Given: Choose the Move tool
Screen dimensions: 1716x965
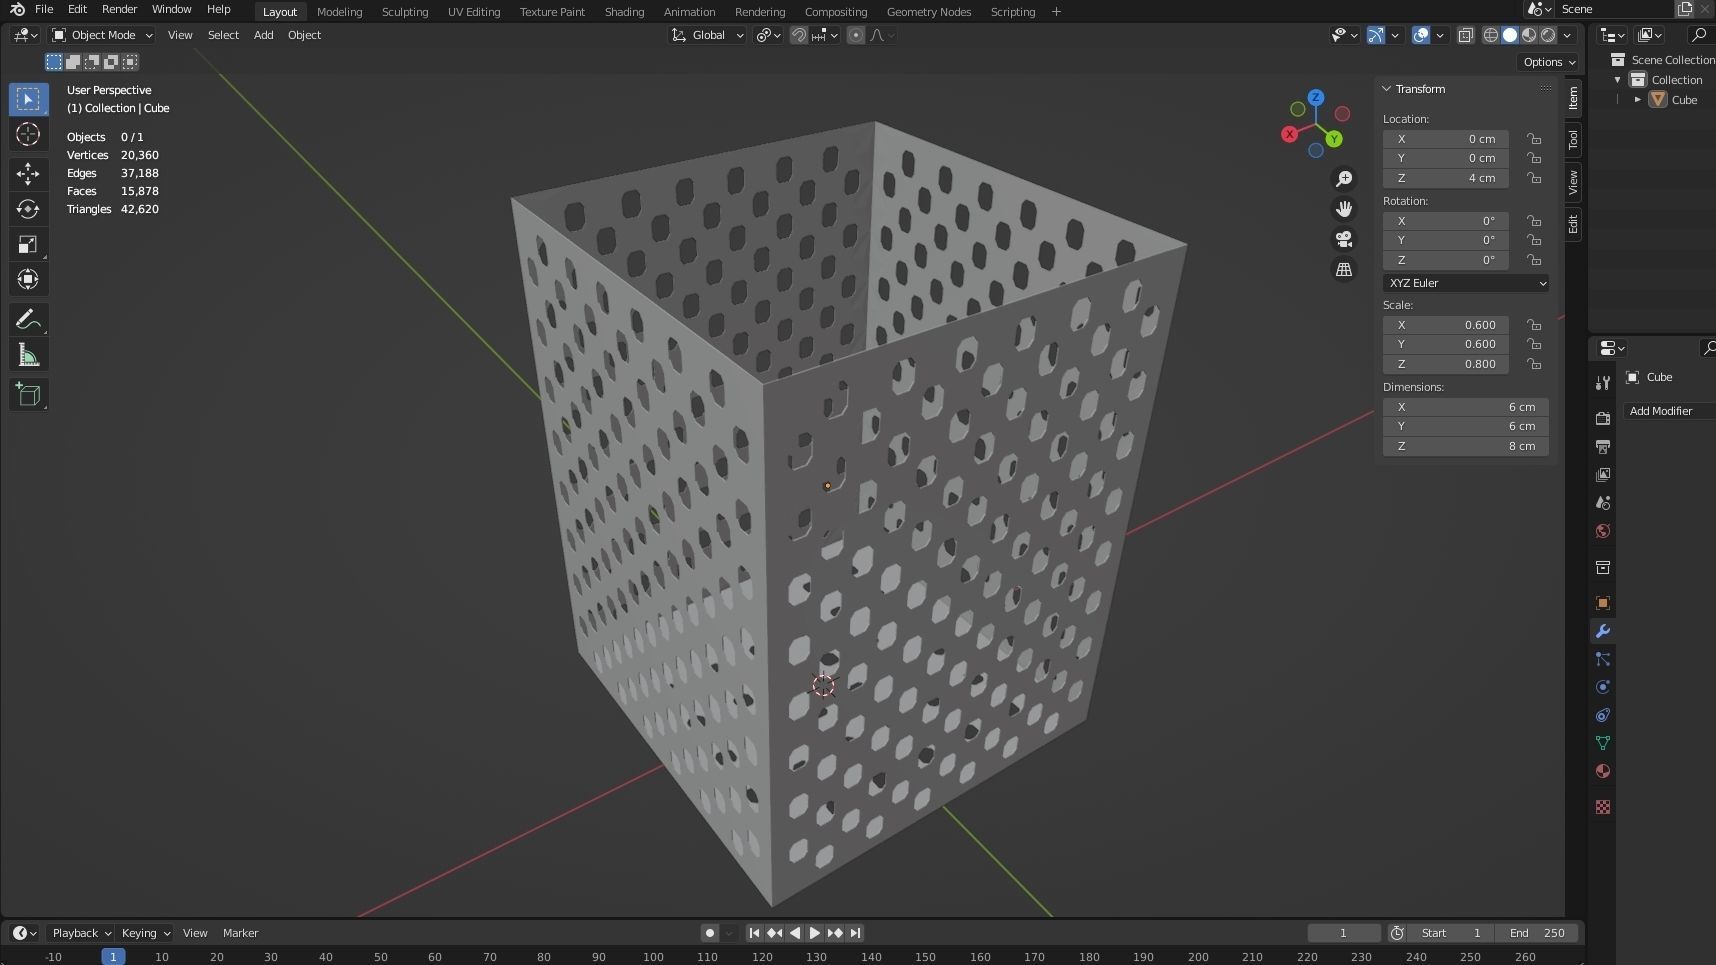Looking at the screenshot, I should point(28,174).
